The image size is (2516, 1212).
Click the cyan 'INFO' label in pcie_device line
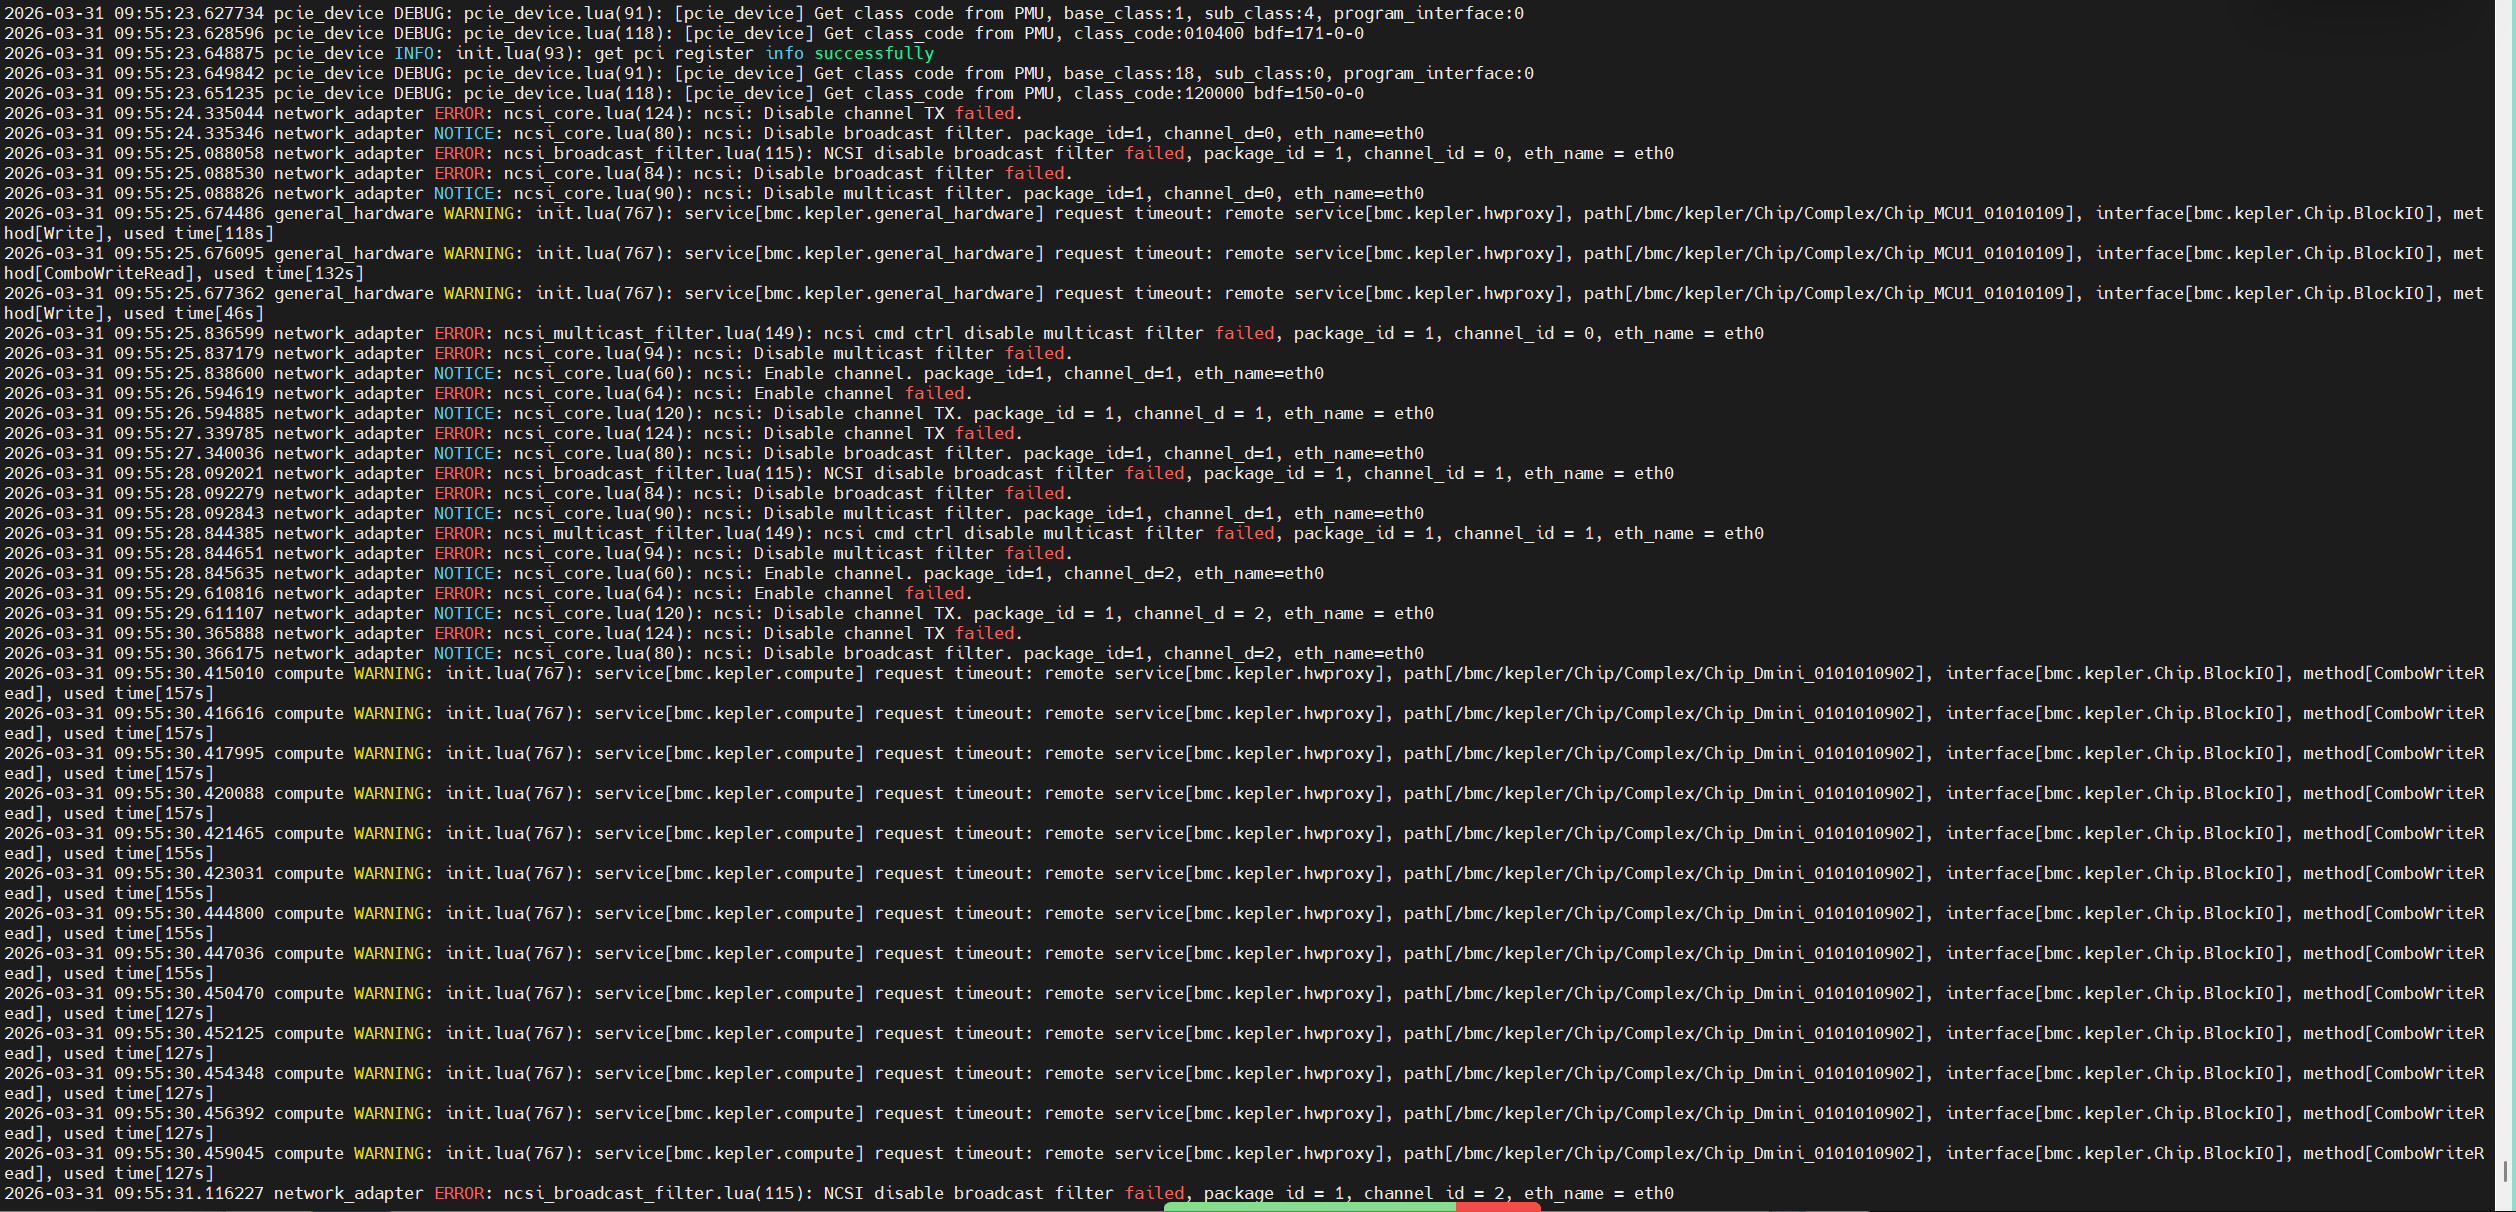tap(413, 53)
